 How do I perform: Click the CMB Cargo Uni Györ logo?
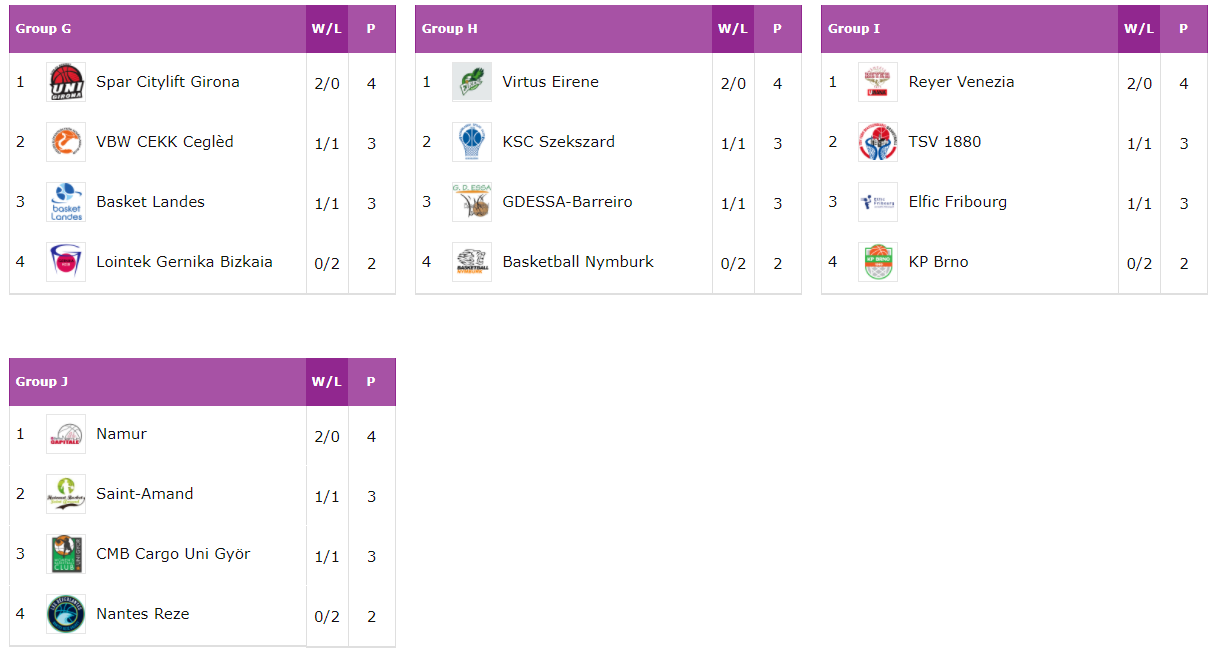(66, 554)
